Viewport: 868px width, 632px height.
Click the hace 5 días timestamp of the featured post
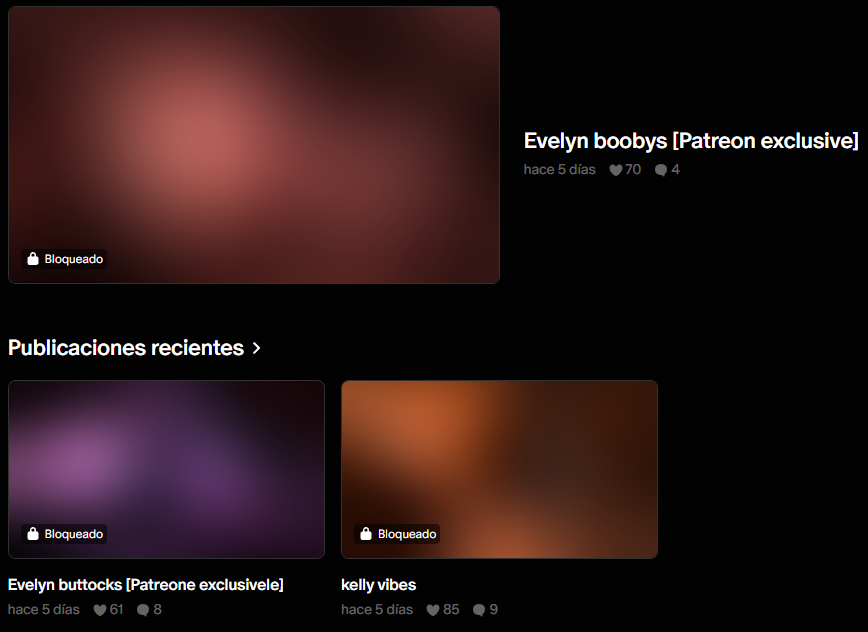tap(559, 170)
